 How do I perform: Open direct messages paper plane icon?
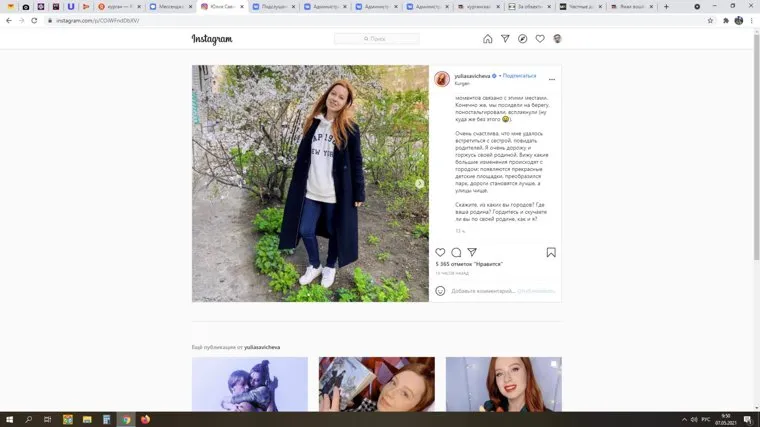tap(505, 39)
